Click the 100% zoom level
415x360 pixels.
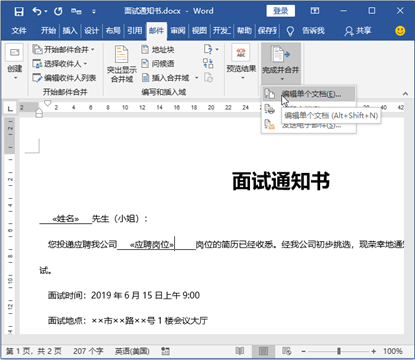pos(393,351)
